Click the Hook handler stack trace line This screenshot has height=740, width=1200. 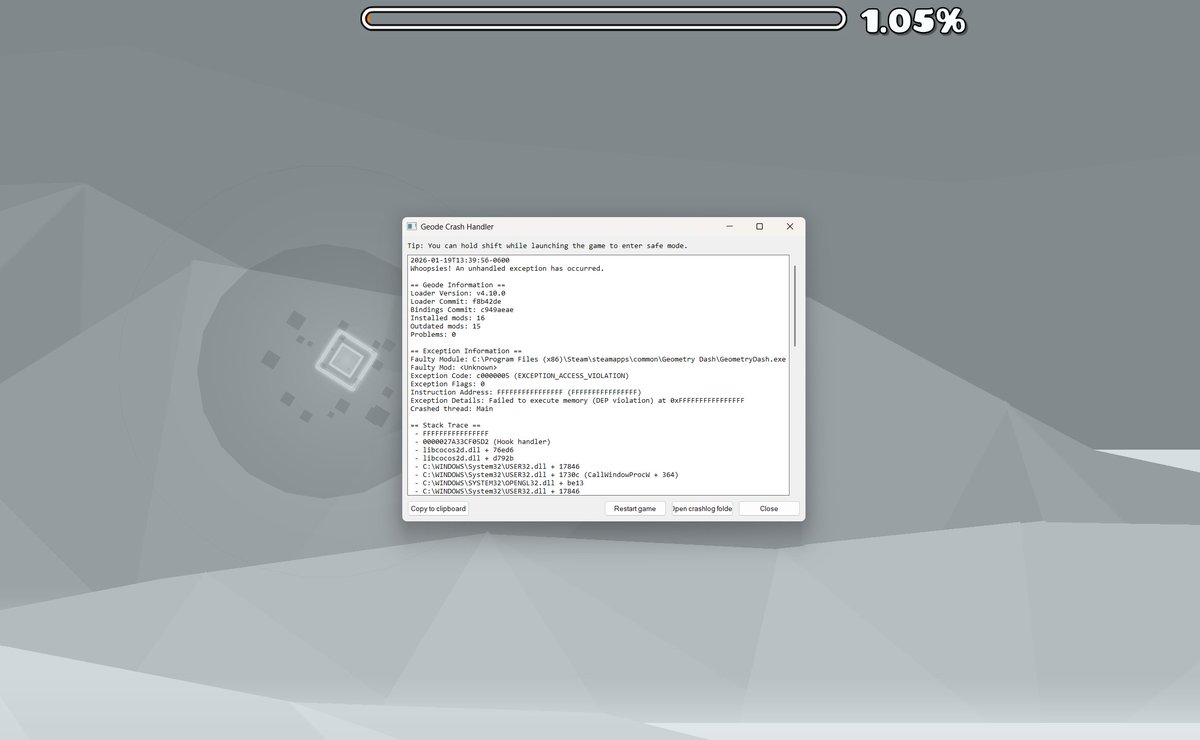tap(483, 442)
